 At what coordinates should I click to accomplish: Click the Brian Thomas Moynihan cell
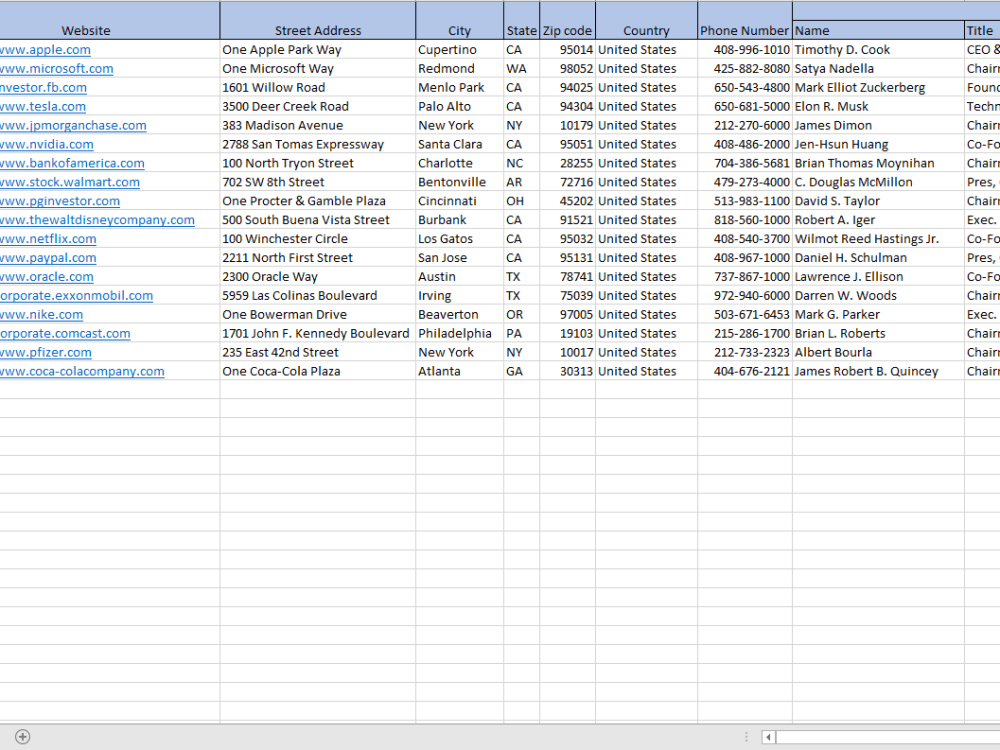coord(878,163)
